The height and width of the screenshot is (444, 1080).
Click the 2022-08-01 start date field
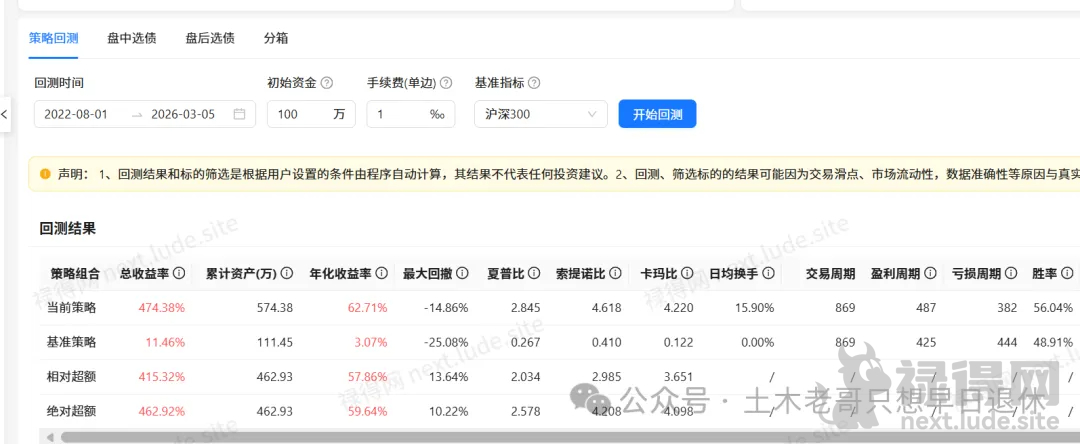click(75, 114)
